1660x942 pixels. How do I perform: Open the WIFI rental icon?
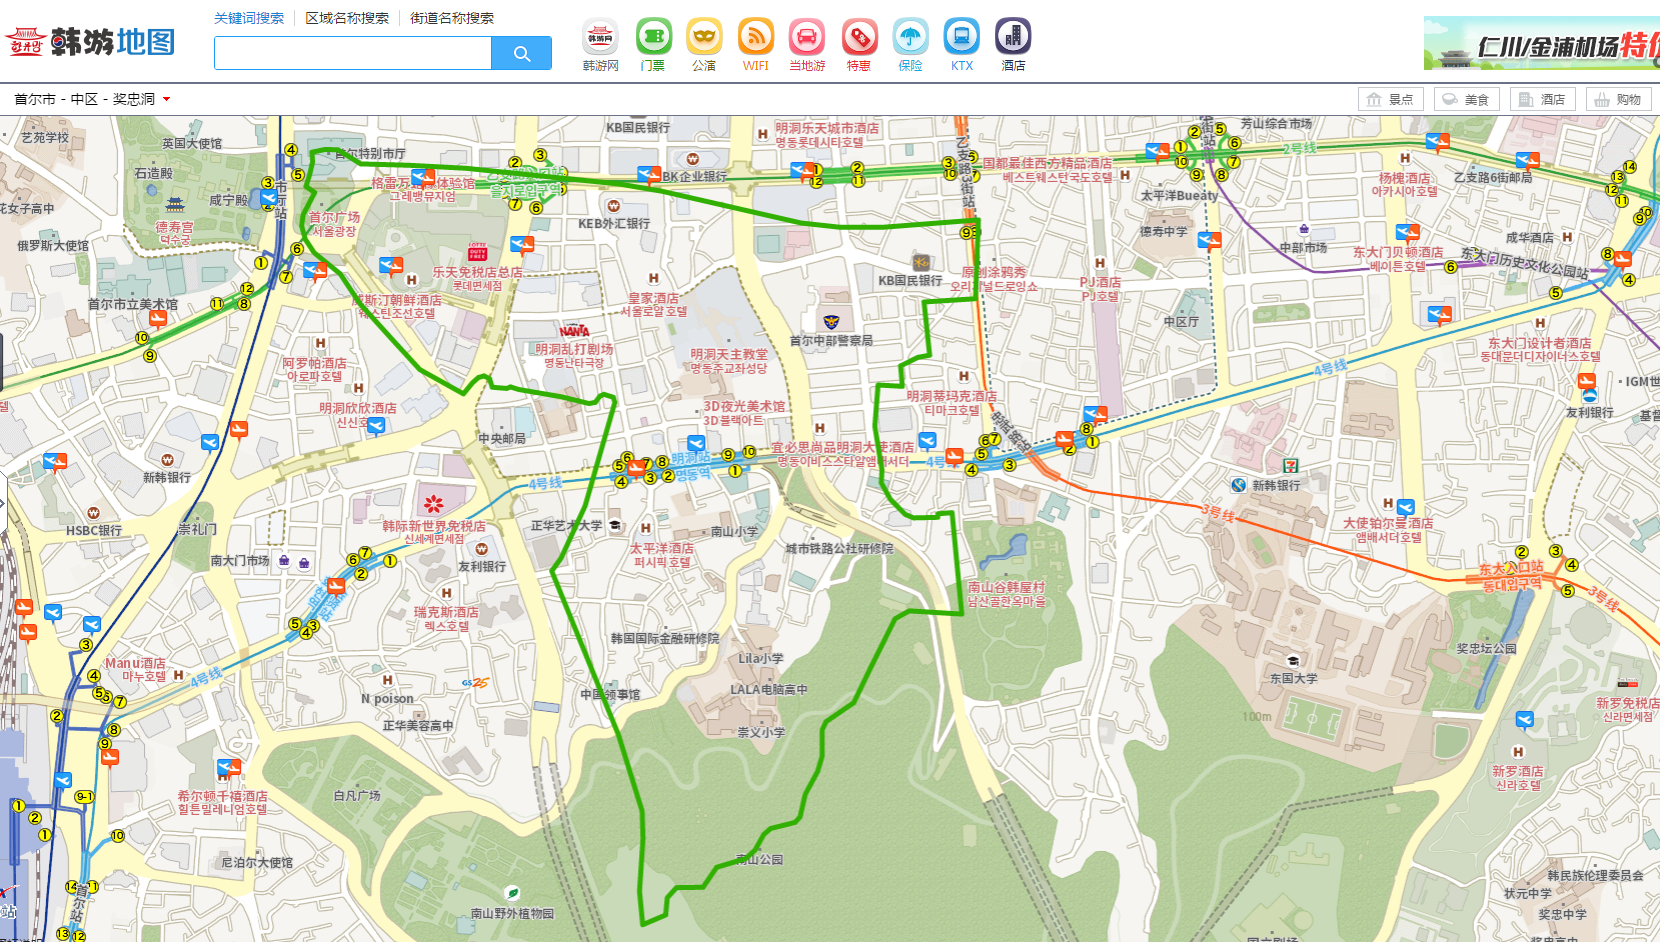coord(756,37)
